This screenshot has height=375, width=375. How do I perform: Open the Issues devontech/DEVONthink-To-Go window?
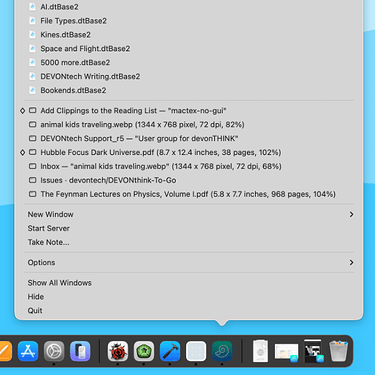pos(189,180)
